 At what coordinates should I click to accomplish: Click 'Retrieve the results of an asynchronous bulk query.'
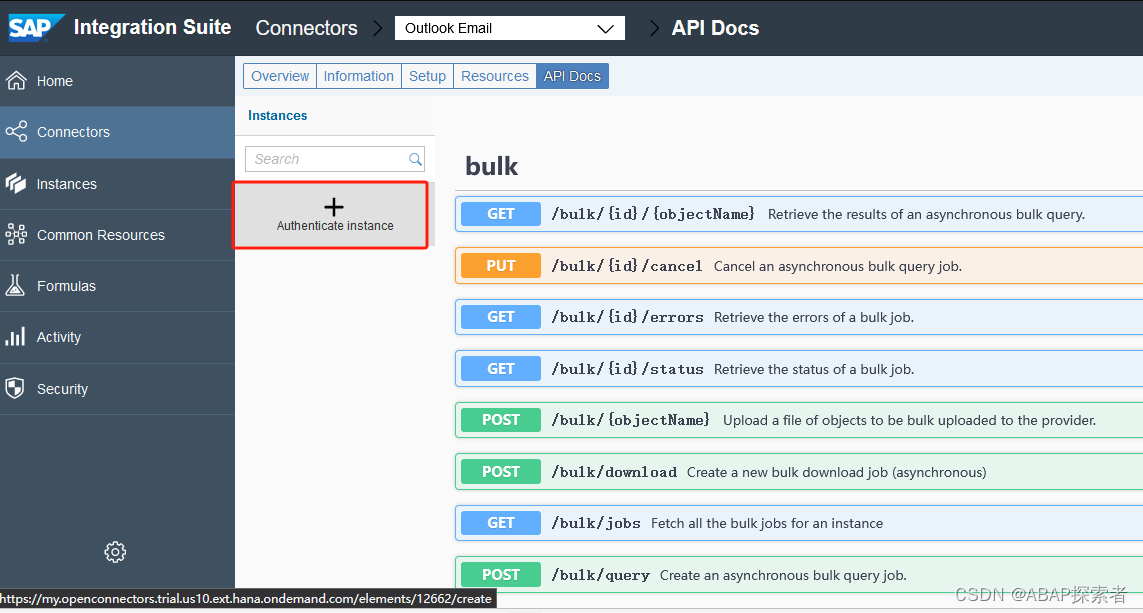tap(926, 214)
